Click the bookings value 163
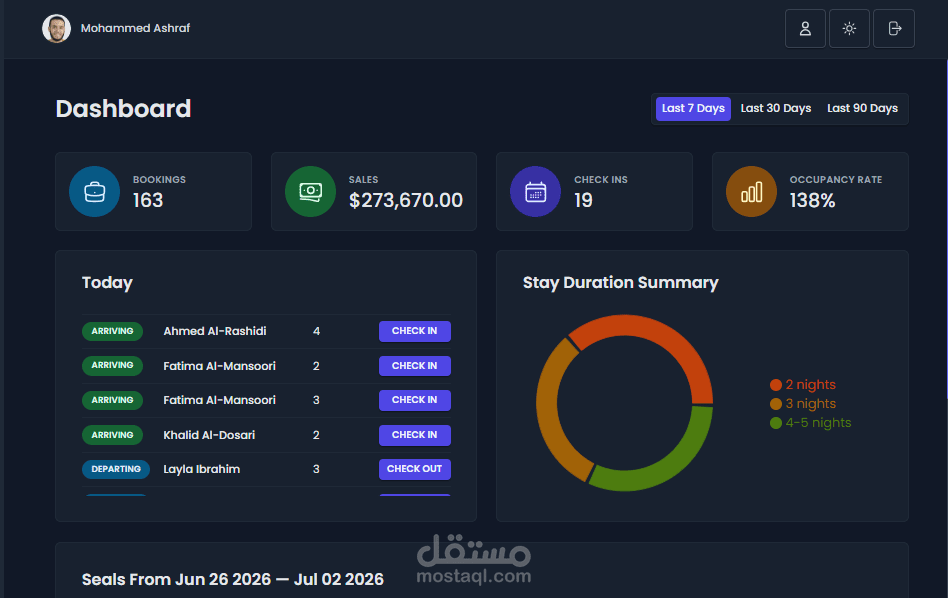 click(148, 200)
